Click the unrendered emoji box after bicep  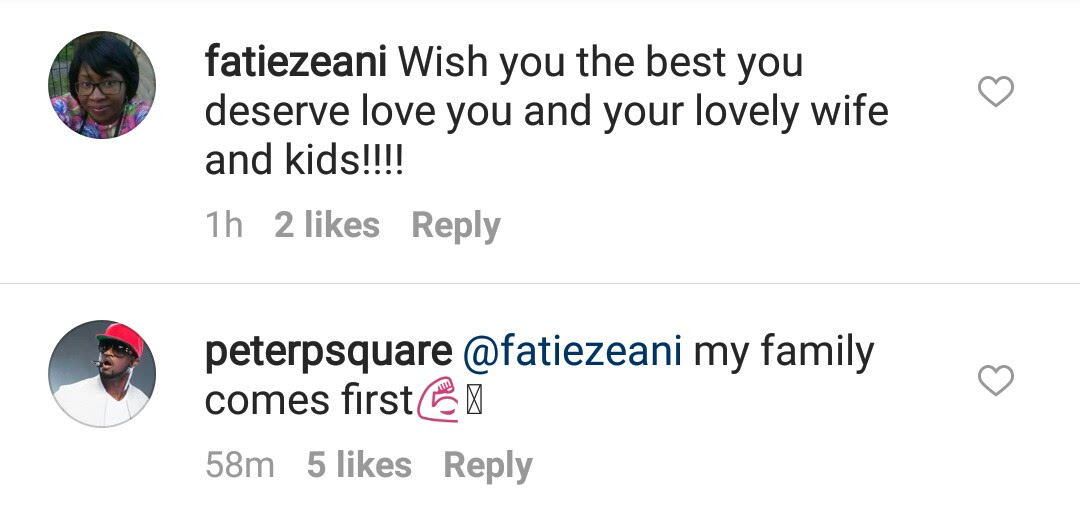coord(474,402)
